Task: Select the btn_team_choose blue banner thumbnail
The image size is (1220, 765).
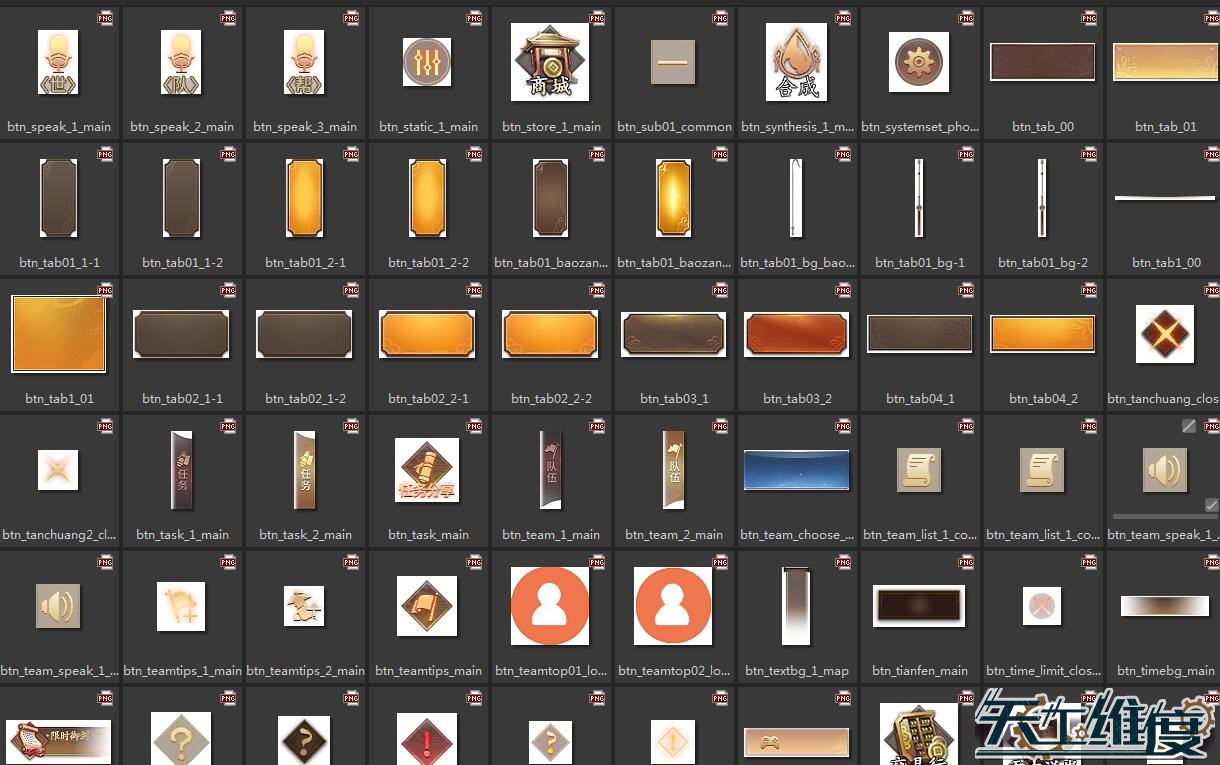Action: coord(796,470)
